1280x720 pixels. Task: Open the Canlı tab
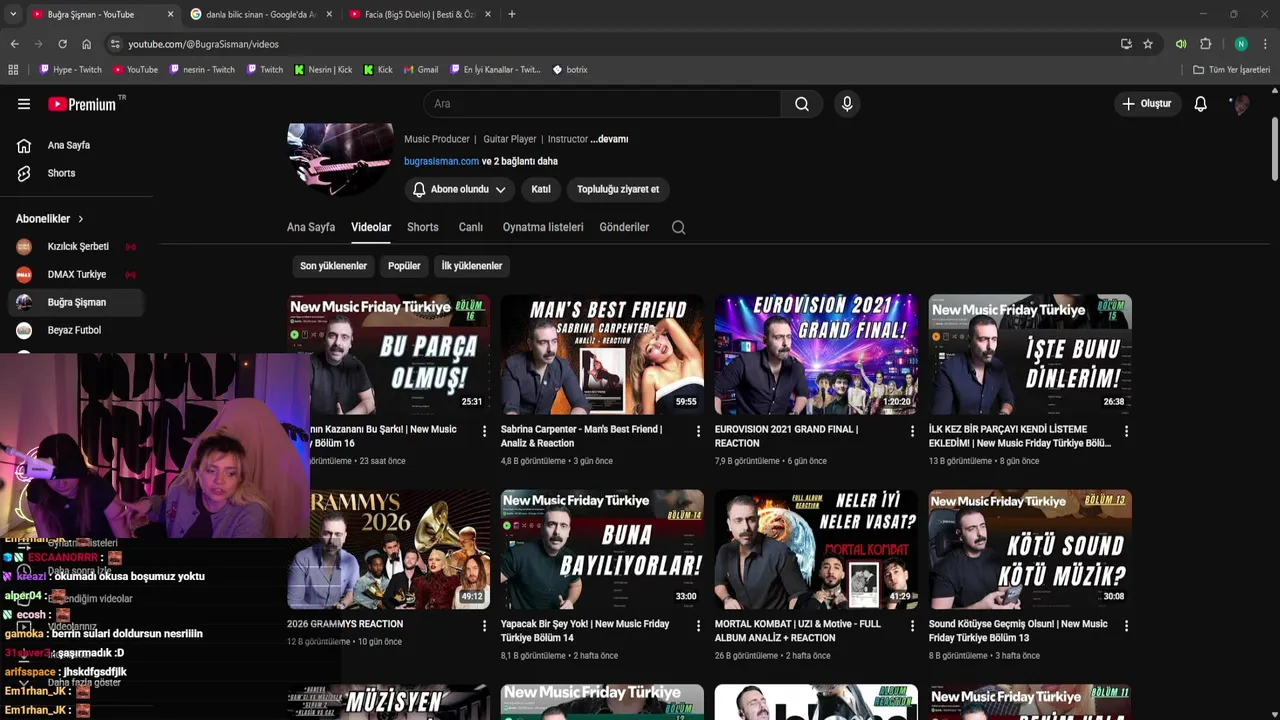(x=471, y=227)
